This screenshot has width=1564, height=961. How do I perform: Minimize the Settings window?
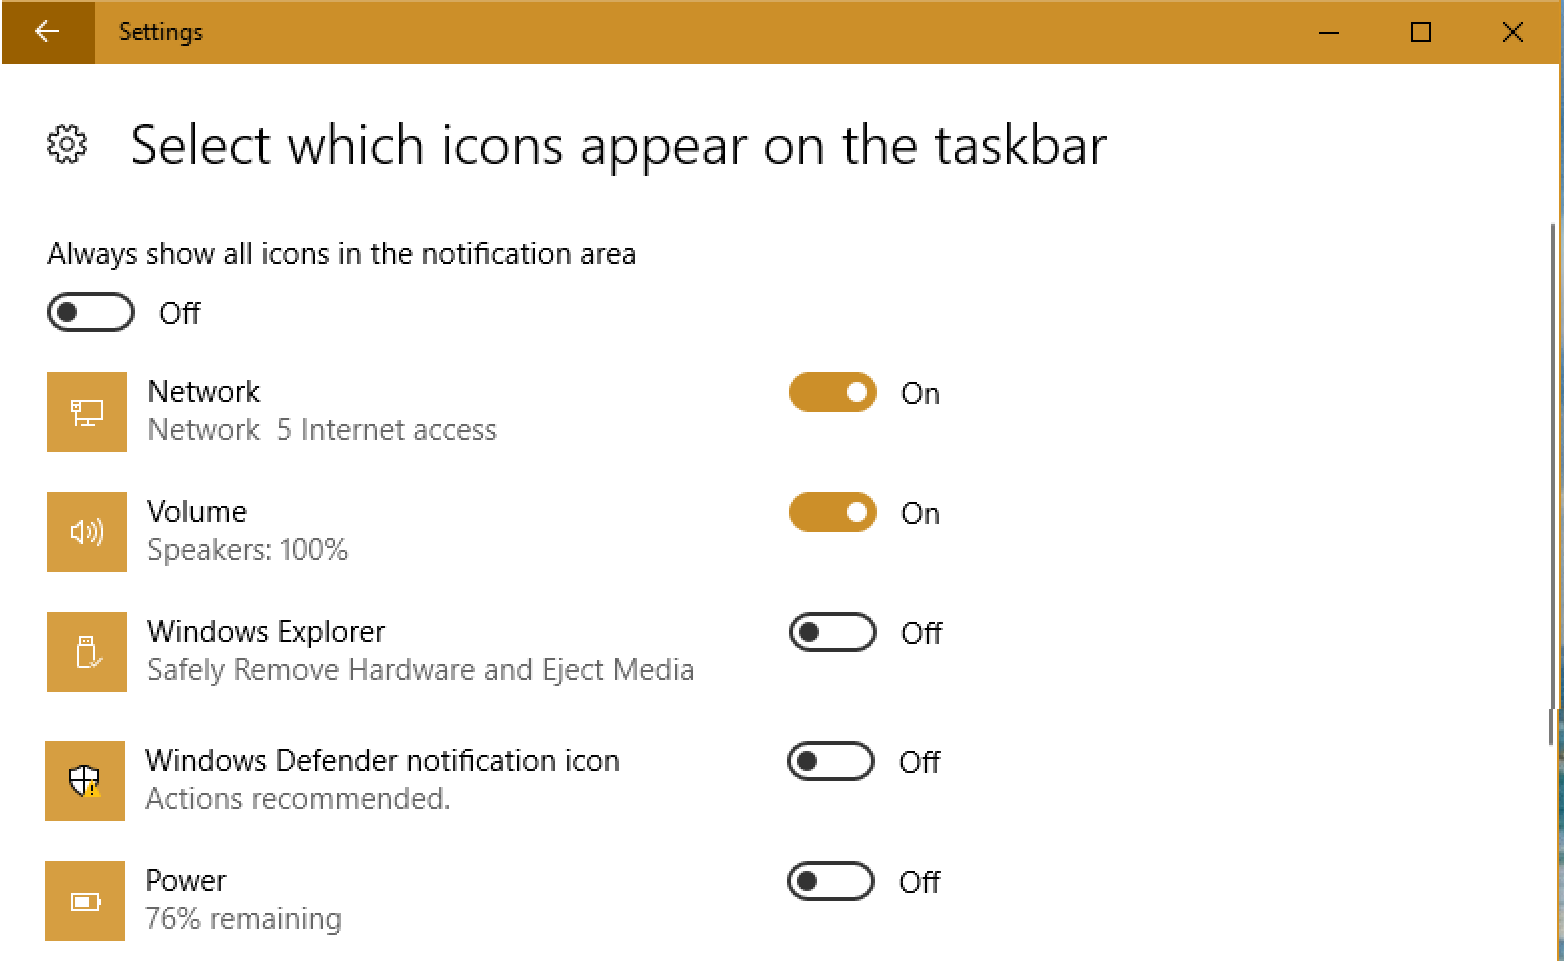tap(1328, 32)
